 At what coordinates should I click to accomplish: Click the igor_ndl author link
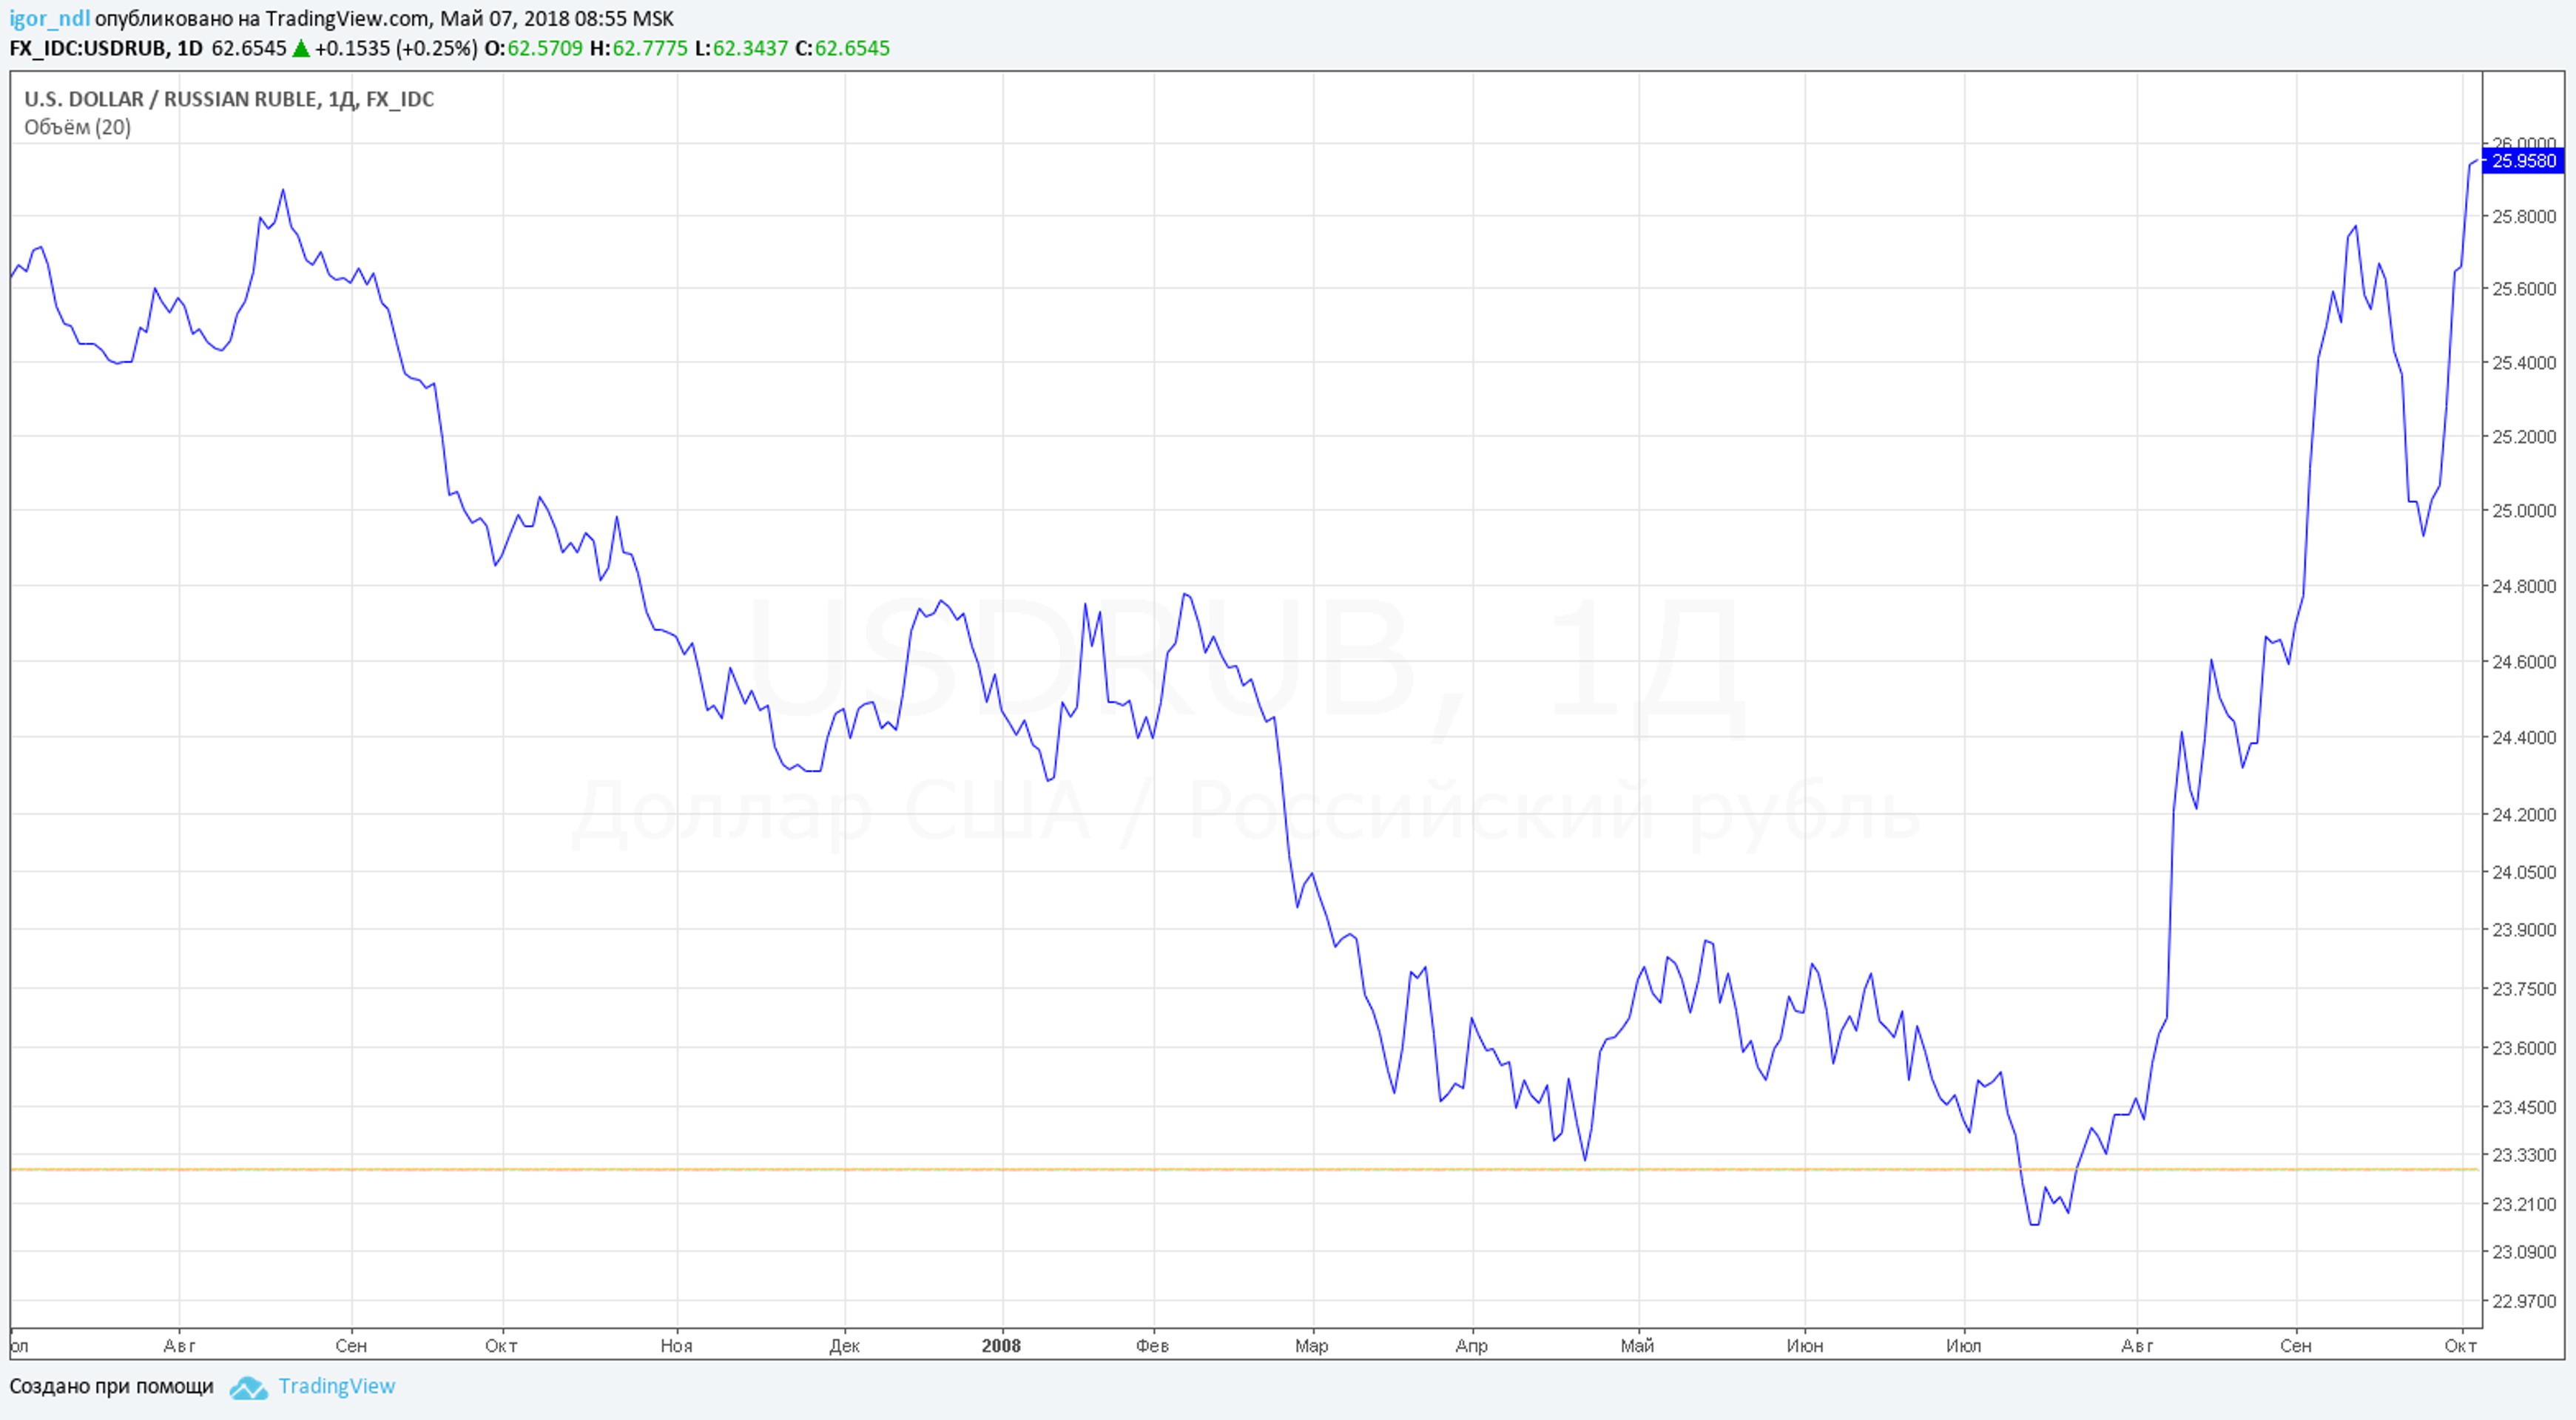[x=49, y=19]
